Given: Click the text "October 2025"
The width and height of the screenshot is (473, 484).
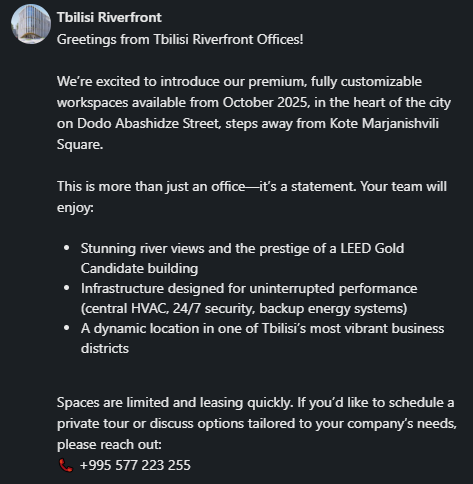Looking at the screenshot, I should point(266,102).
